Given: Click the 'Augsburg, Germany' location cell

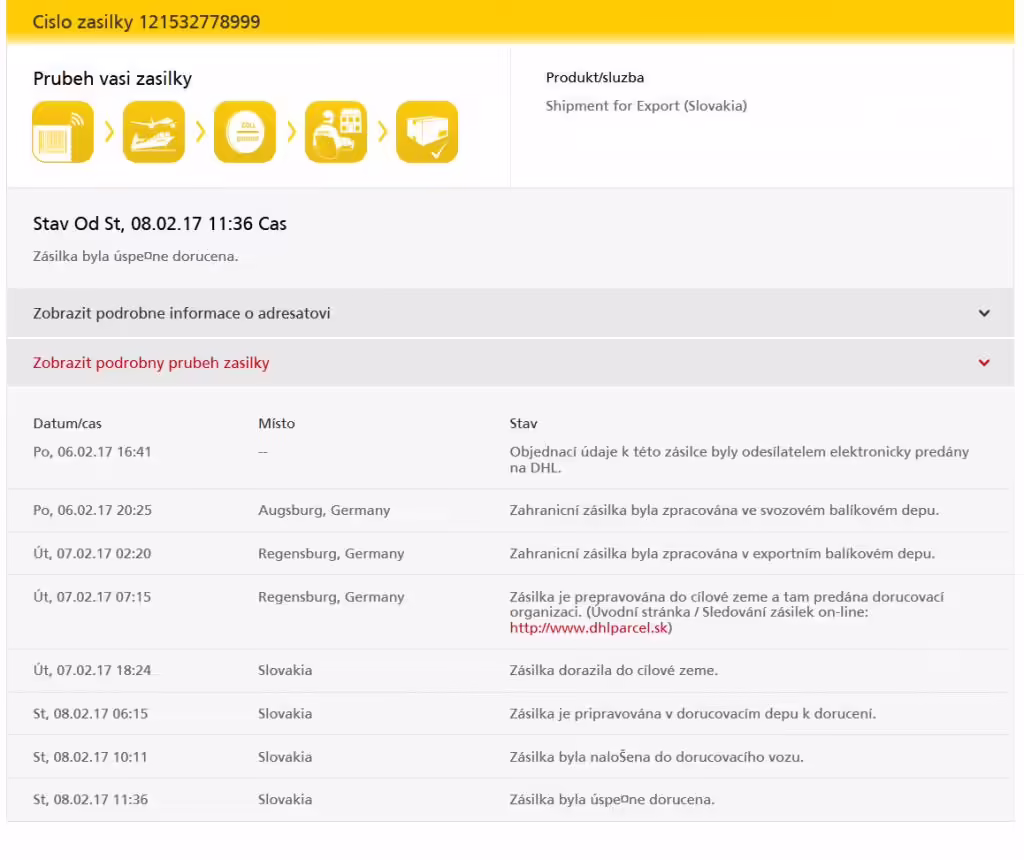Looking at the screenshot, I should (324, 510).
